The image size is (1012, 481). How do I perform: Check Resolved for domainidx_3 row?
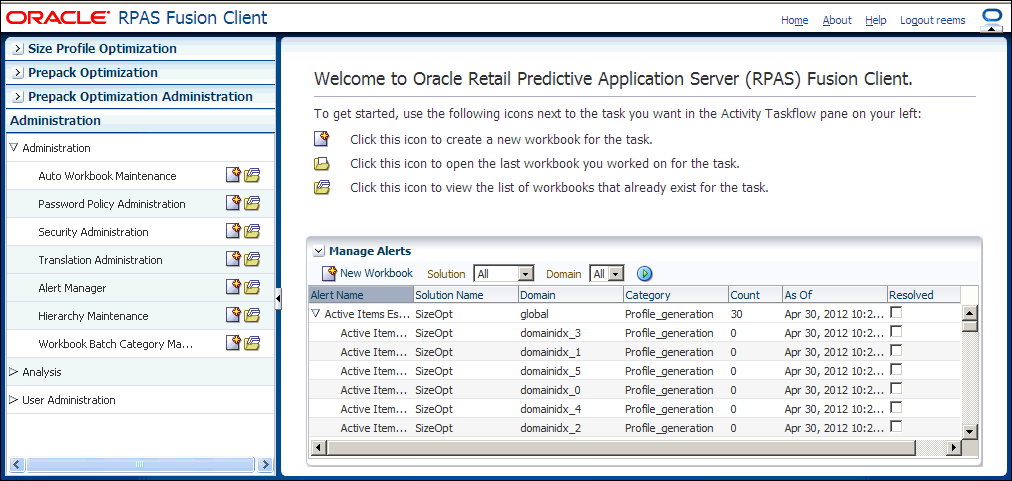pyautogui.click(x=896, y=331)
